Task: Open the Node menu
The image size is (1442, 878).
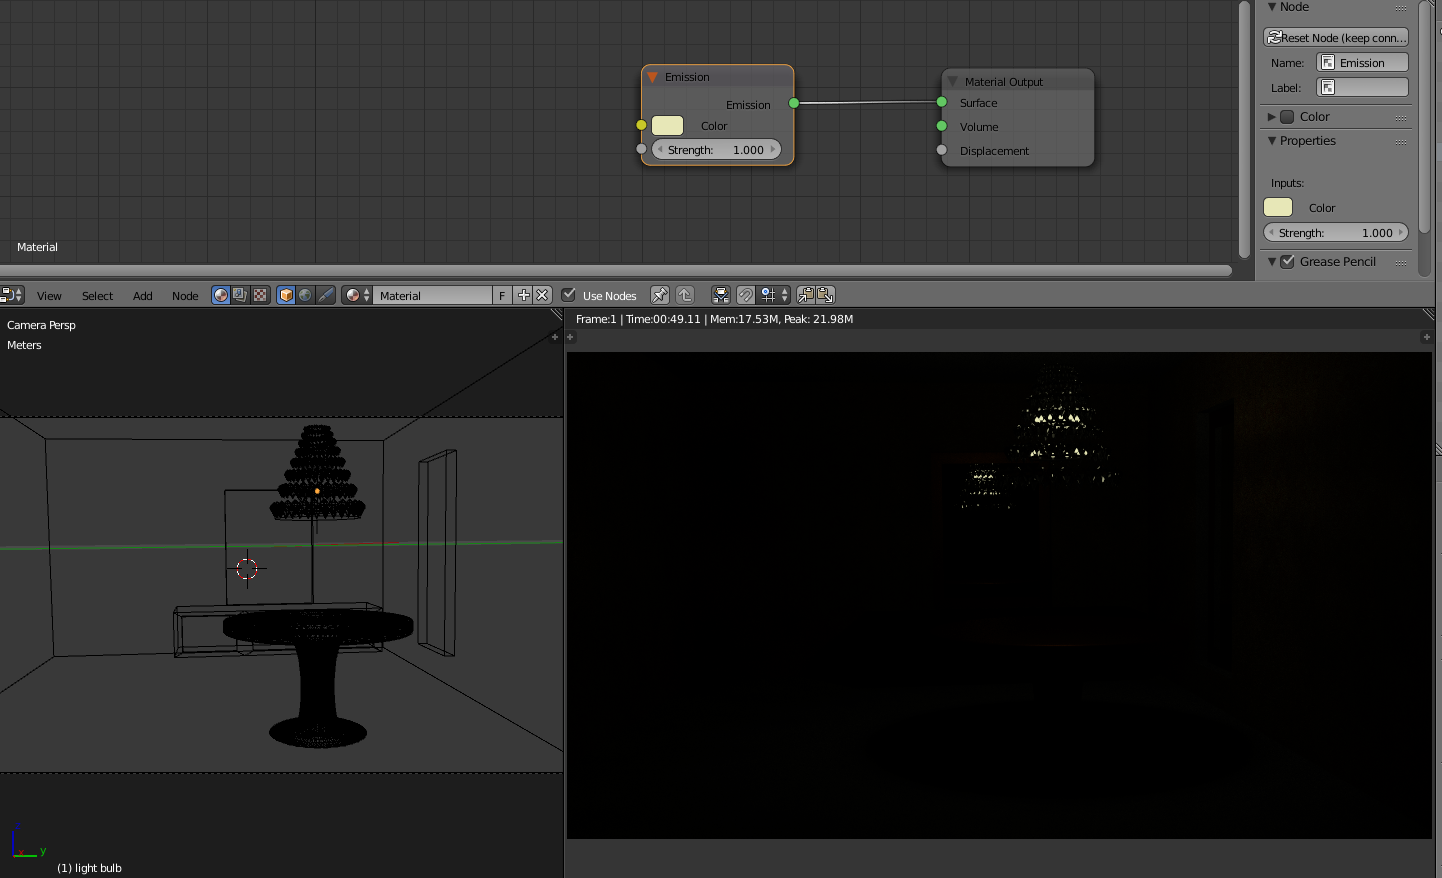Action: [185, 296]
